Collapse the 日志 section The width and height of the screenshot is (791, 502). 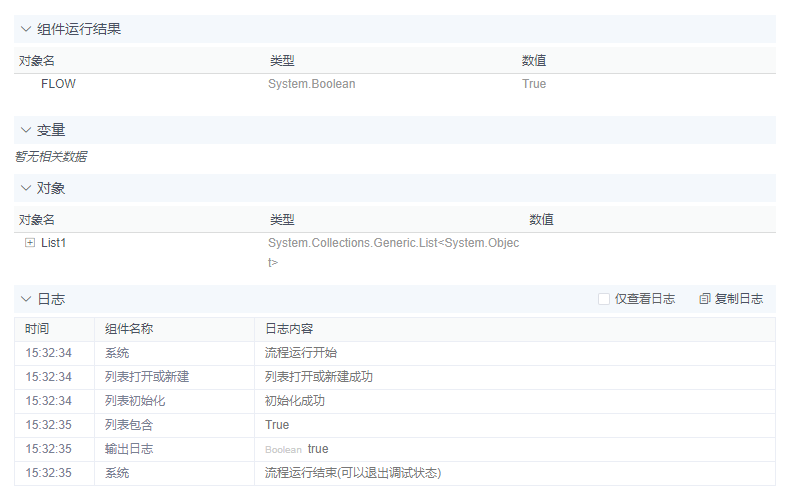[26, 299]
